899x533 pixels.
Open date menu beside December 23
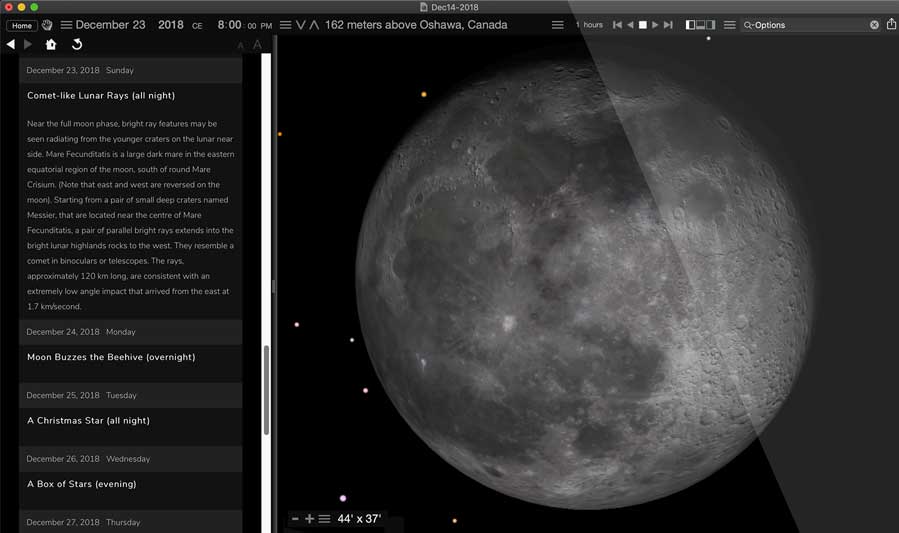[x=66, y=25]
